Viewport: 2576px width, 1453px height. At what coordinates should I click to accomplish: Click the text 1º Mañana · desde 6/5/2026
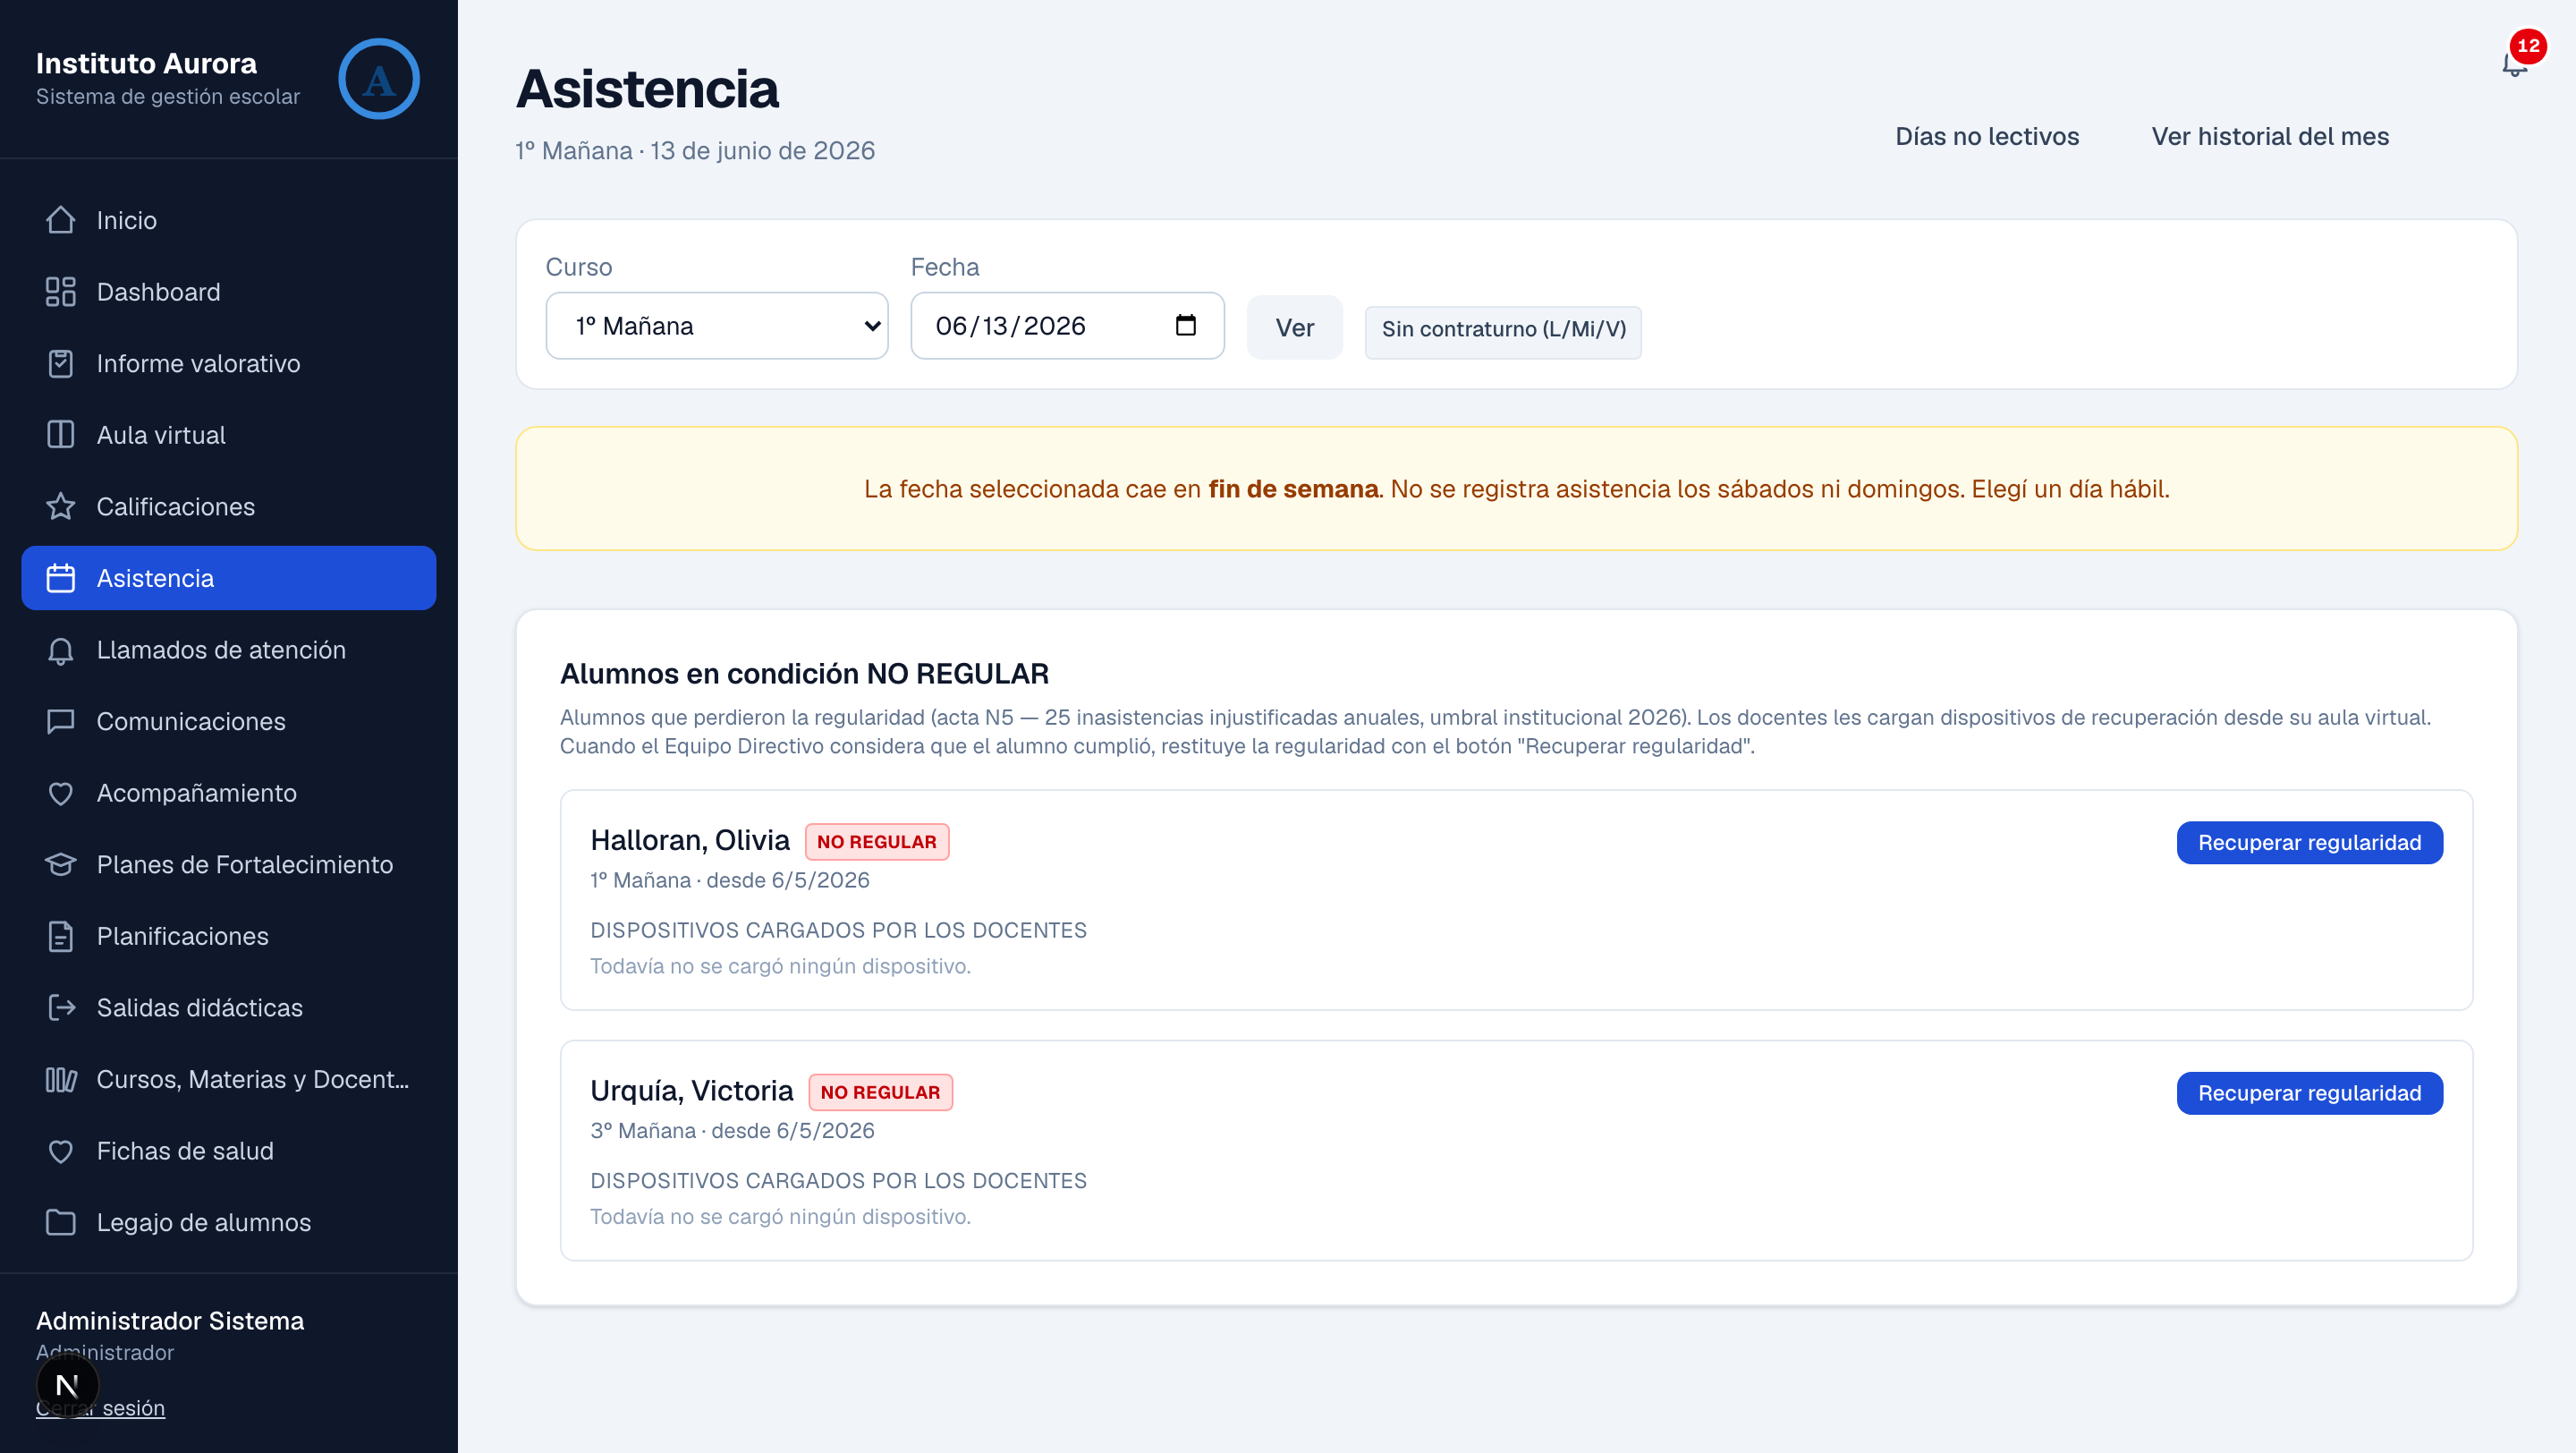pyautogui.click(x=730, y=880)
